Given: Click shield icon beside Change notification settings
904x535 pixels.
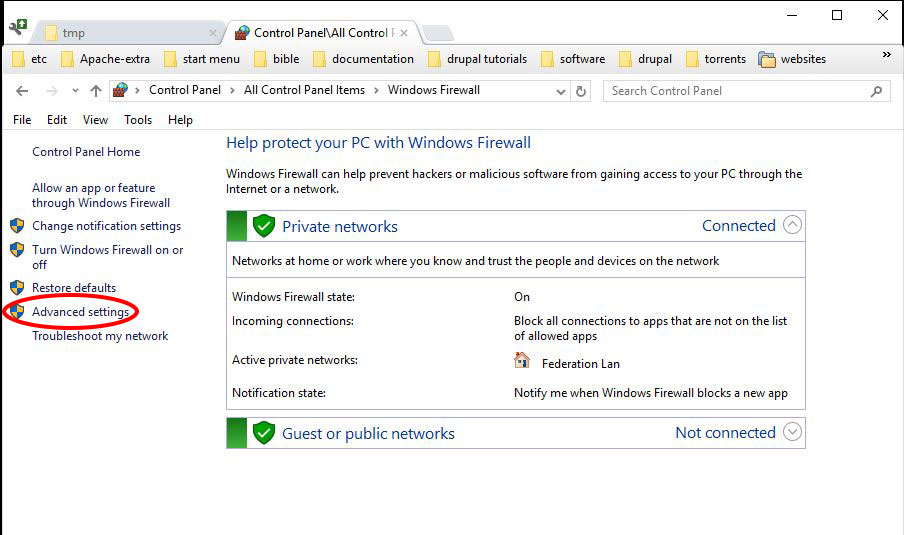Looking at the screenshot, I should tap(17, 225).
